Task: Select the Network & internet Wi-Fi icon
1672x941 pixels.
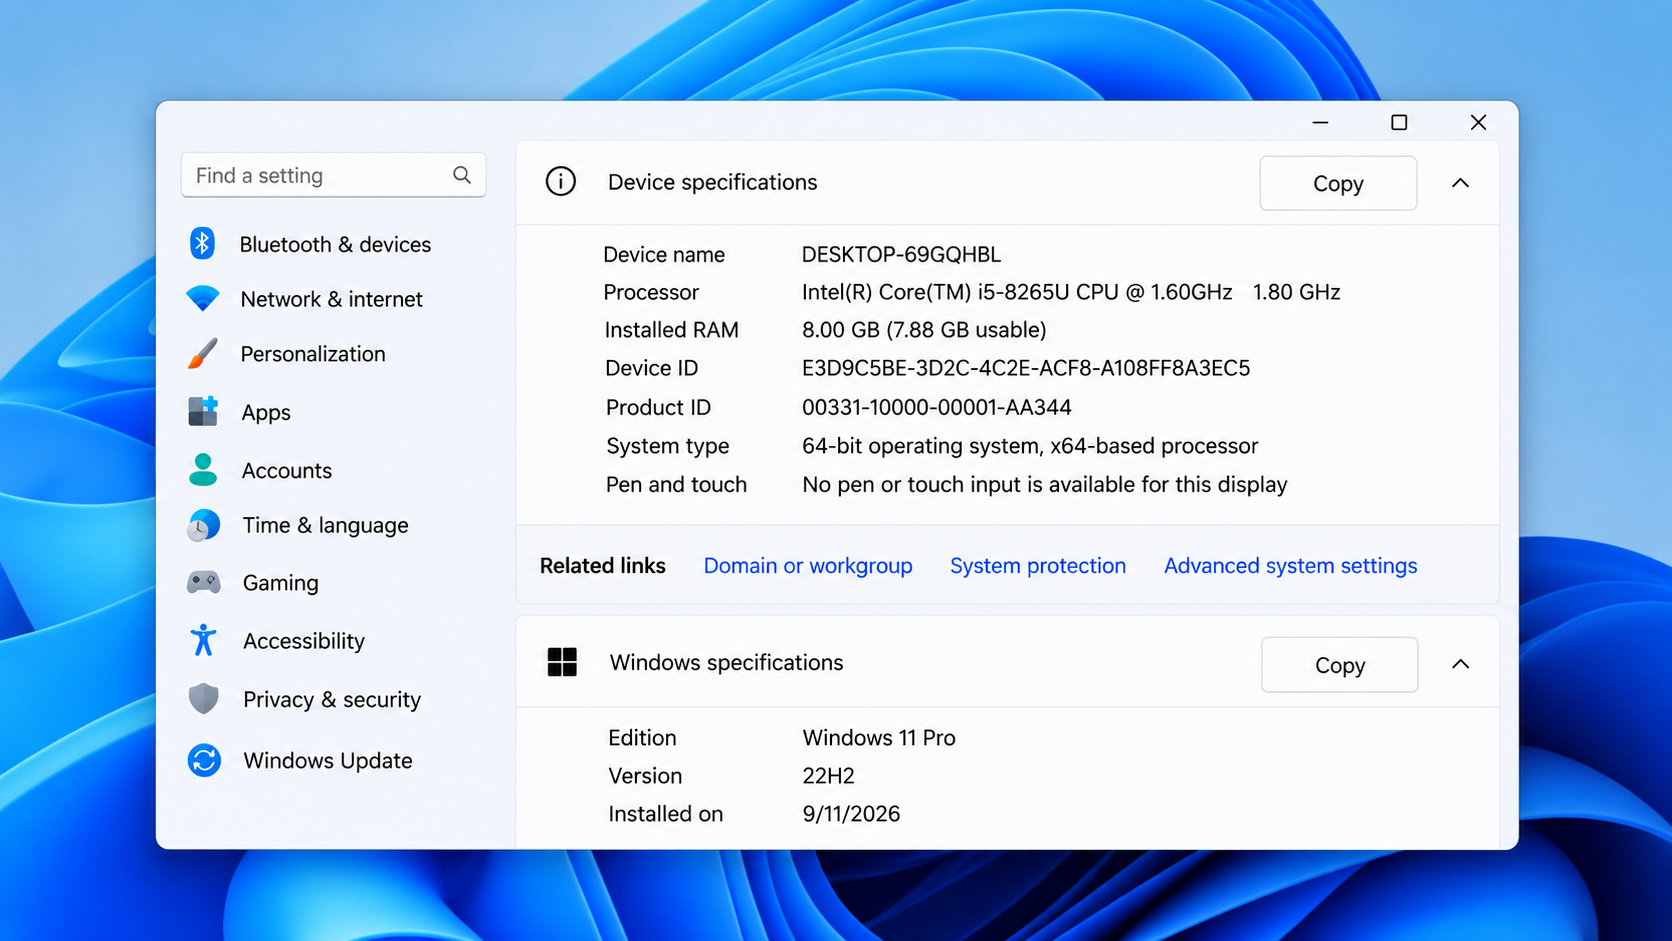Action: click(203, 298)
